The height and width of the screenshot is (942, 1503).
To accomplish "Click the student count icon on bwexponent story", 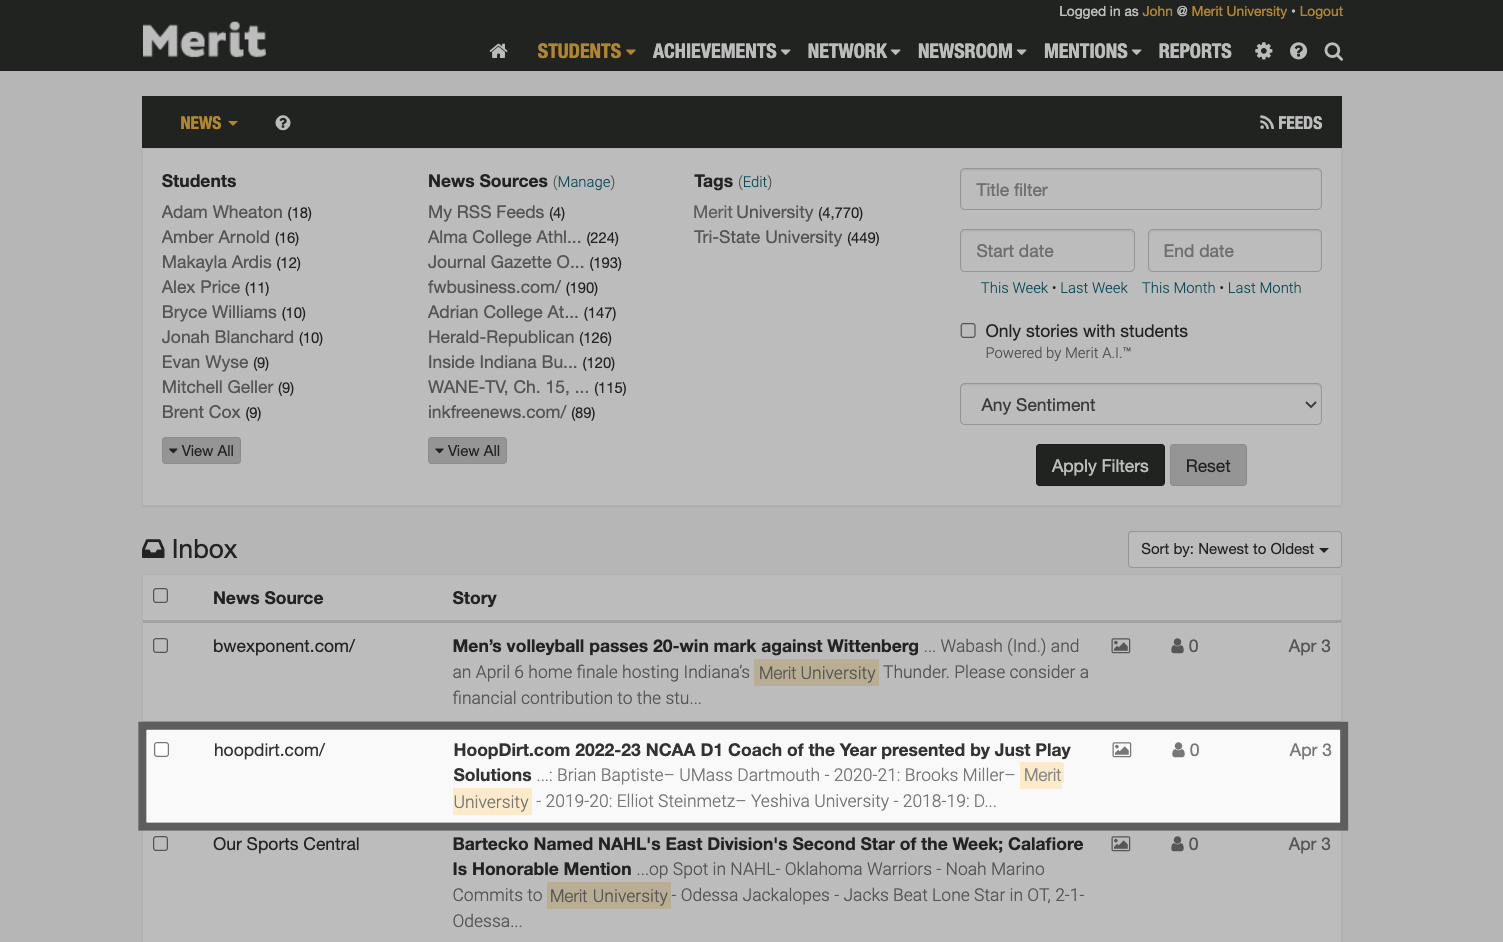I will tap(1177, 646).
